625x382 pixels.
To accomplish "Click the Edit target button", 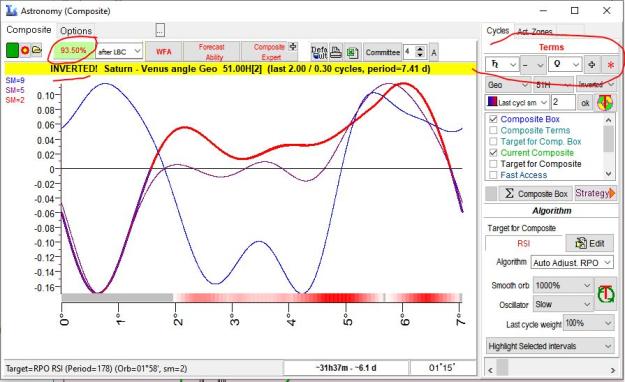I will tap(589, 243).
